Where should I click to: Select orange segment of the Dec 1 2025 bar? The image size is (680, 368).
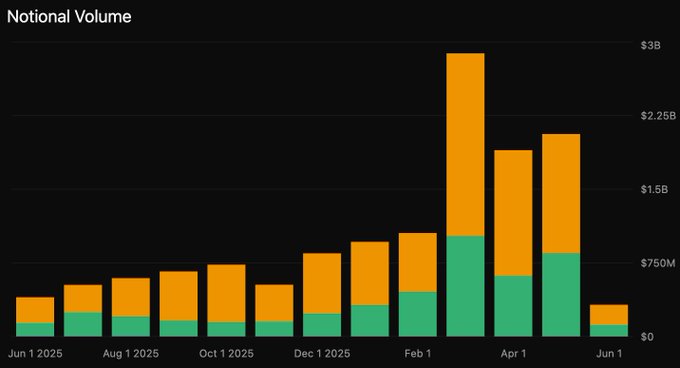pos(322,283)
